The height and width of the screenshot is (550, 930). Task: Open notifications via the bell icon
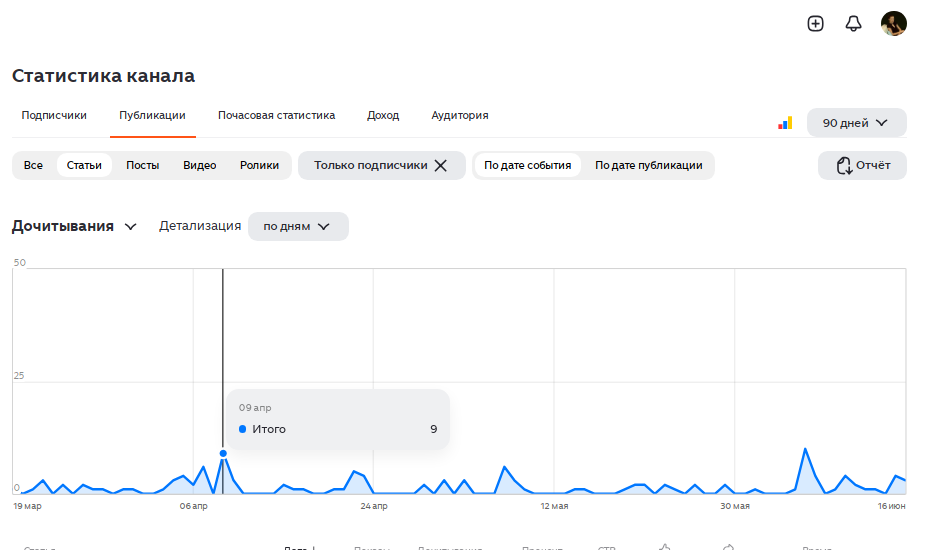853,24
